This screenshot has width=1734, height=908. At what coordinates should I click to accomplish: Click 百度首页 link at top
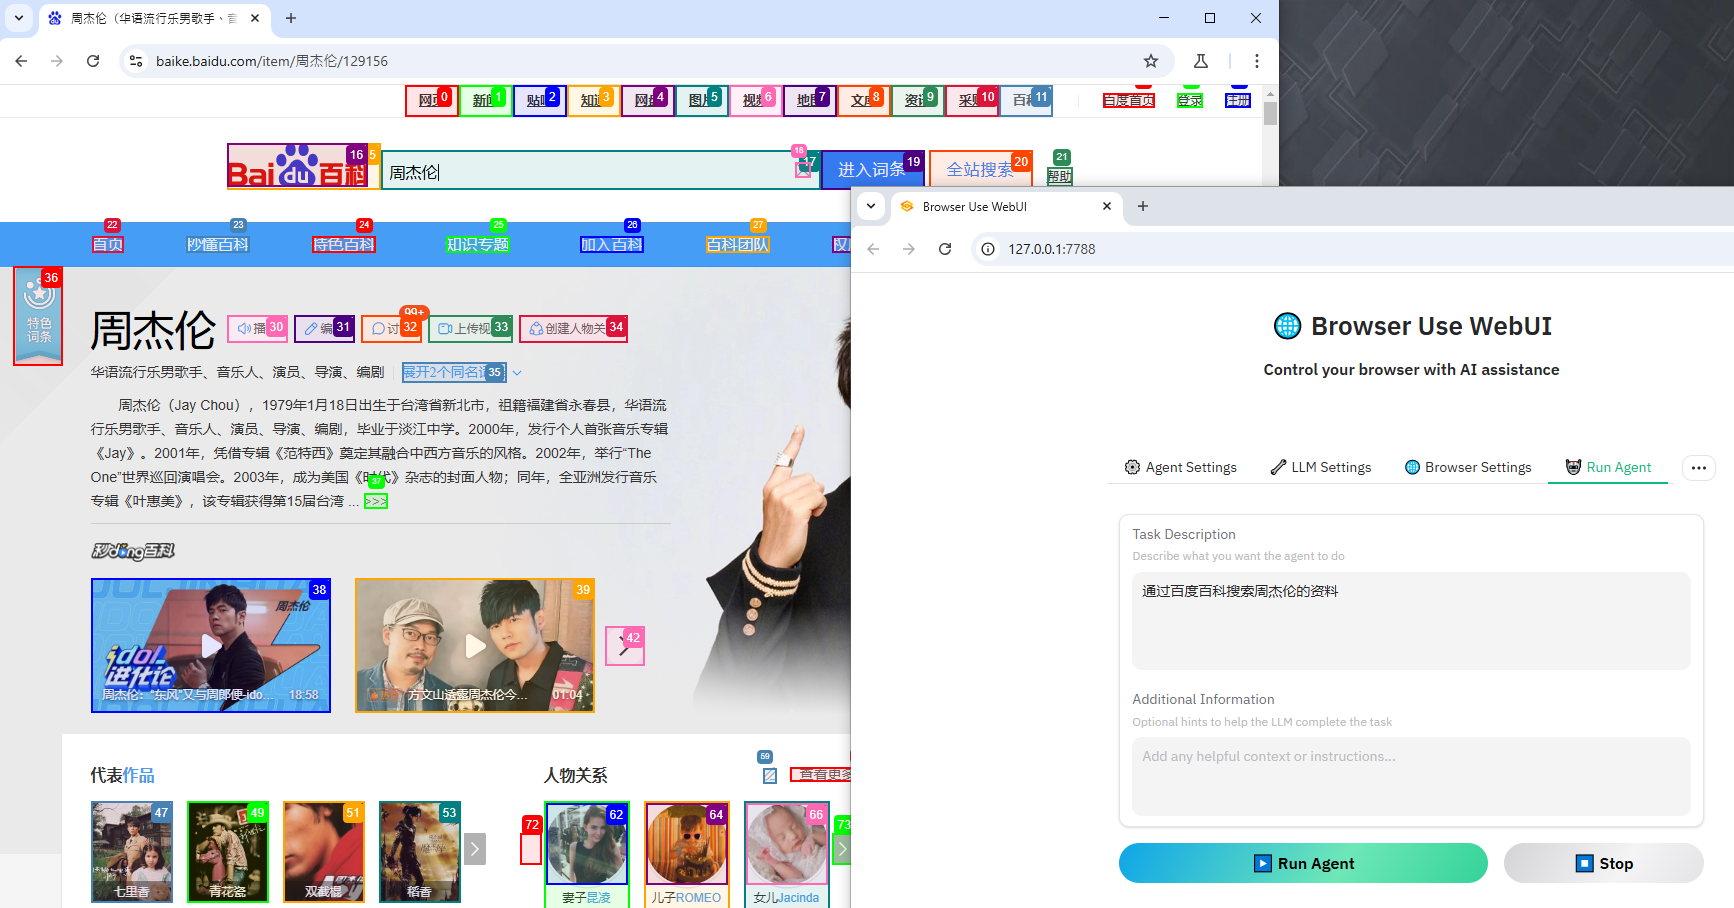[x=1129, y=100]
